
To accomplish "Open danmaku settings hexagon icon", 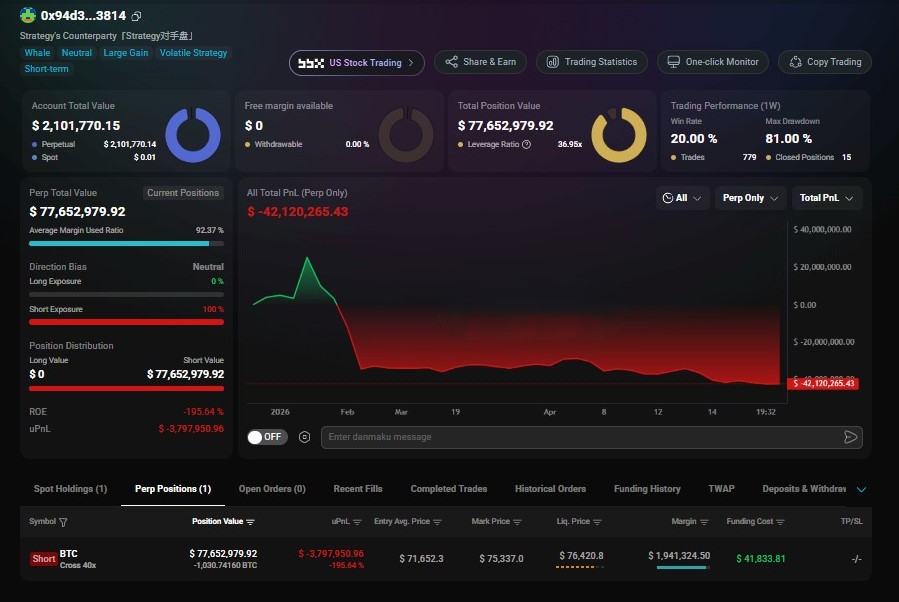I will [x=304, y=437].
